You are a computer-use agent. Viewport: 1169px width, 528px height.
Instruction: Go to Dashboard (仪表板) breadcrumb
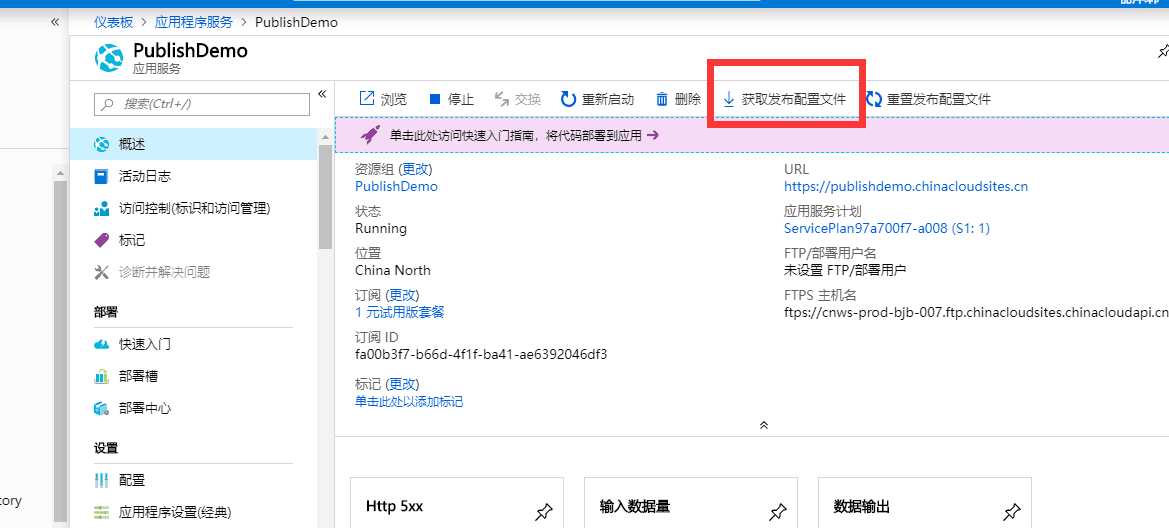coord(113,22)
